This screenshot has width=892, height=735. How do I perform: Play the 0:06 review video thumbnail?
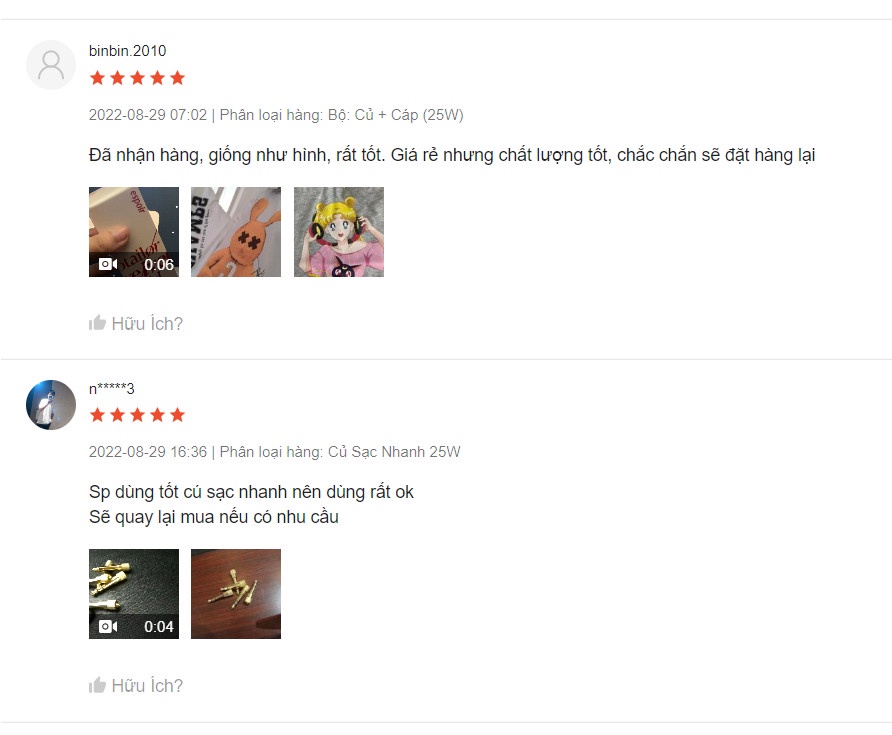[134, 232]
